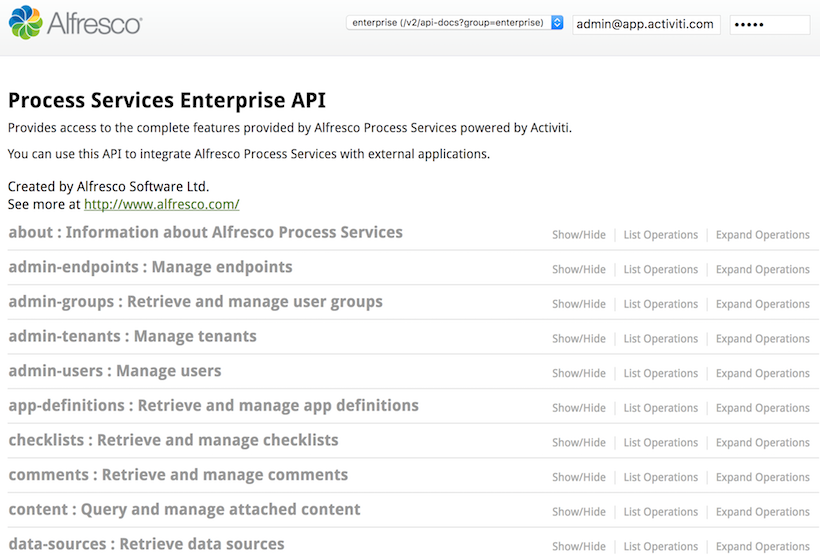Click Expand Operations for admin-tenants
The width and height of the screenshot is (820, 555).
[x=762, y=338]
